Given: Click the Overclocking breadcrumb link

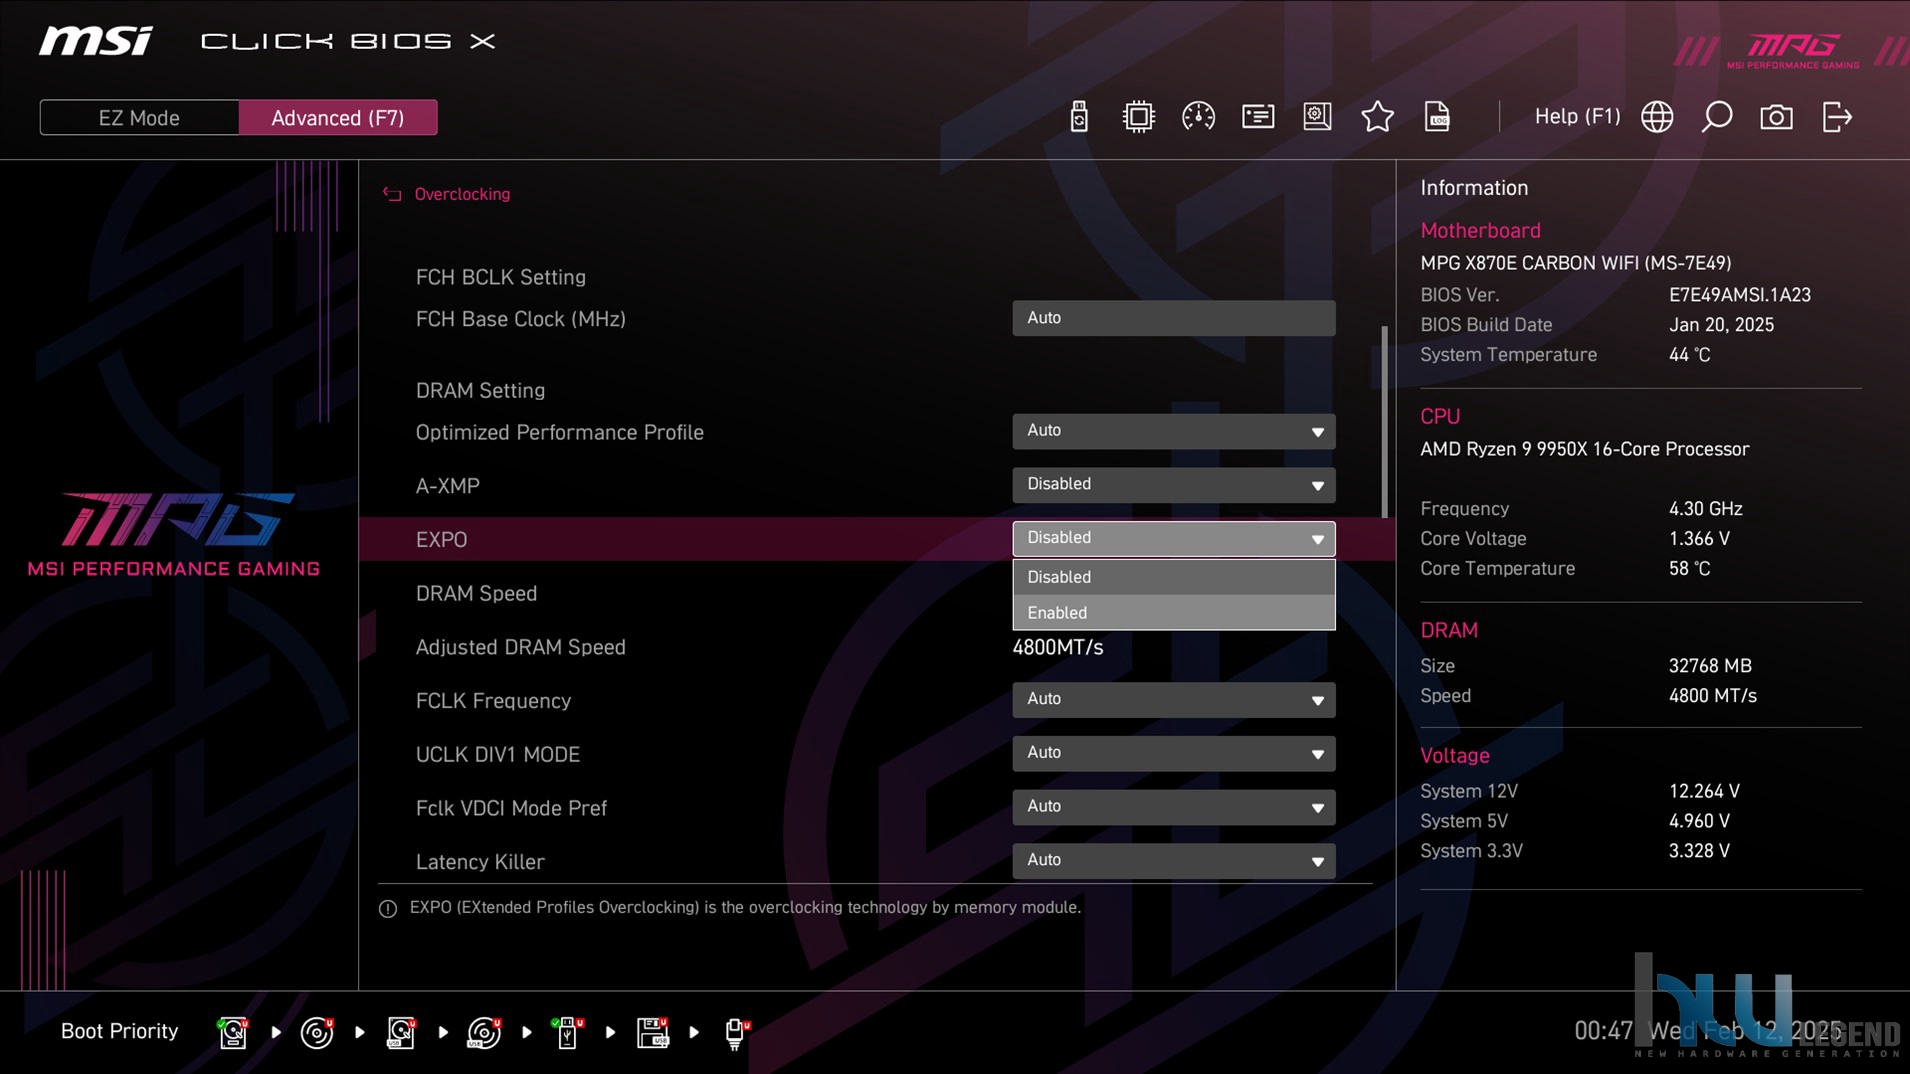Looking at the screenshot, I should 462,194.
